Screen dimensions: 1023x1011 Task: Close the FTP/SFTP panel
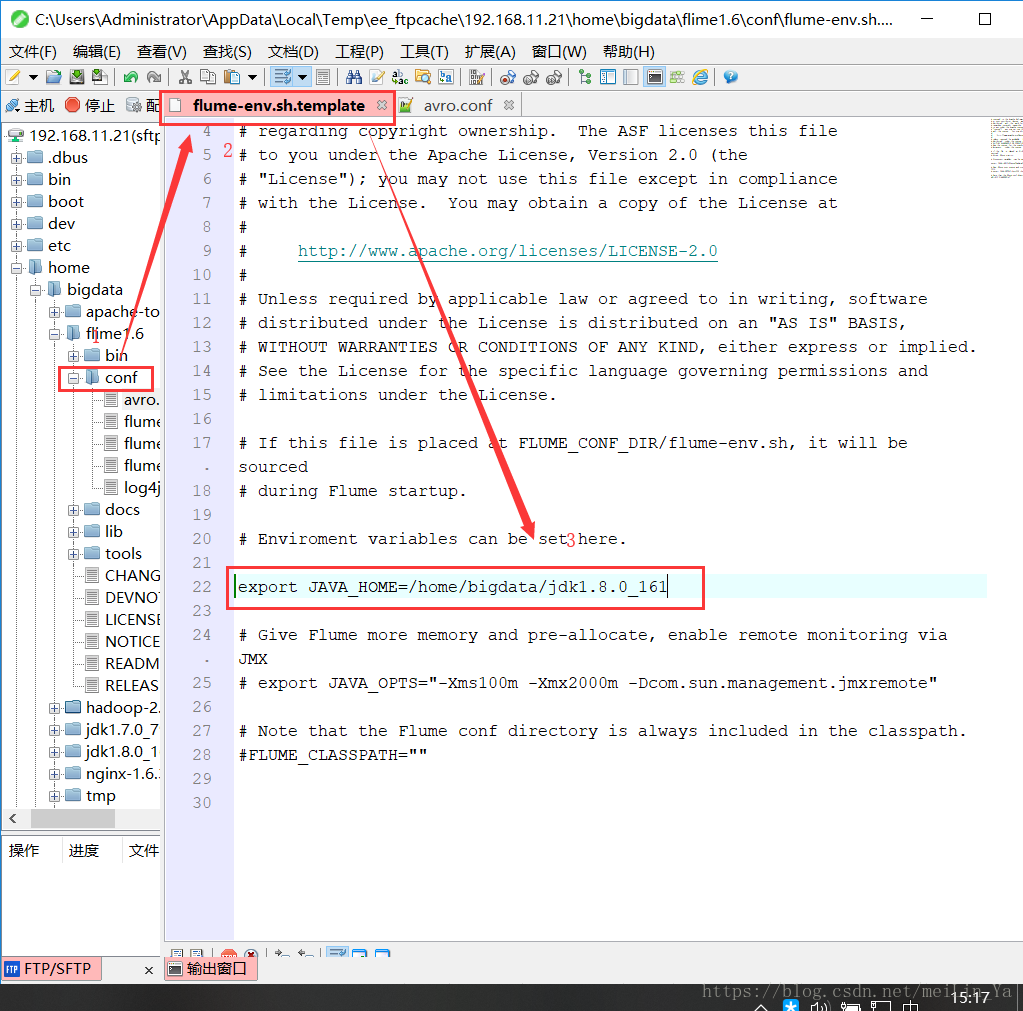[149, 971]
